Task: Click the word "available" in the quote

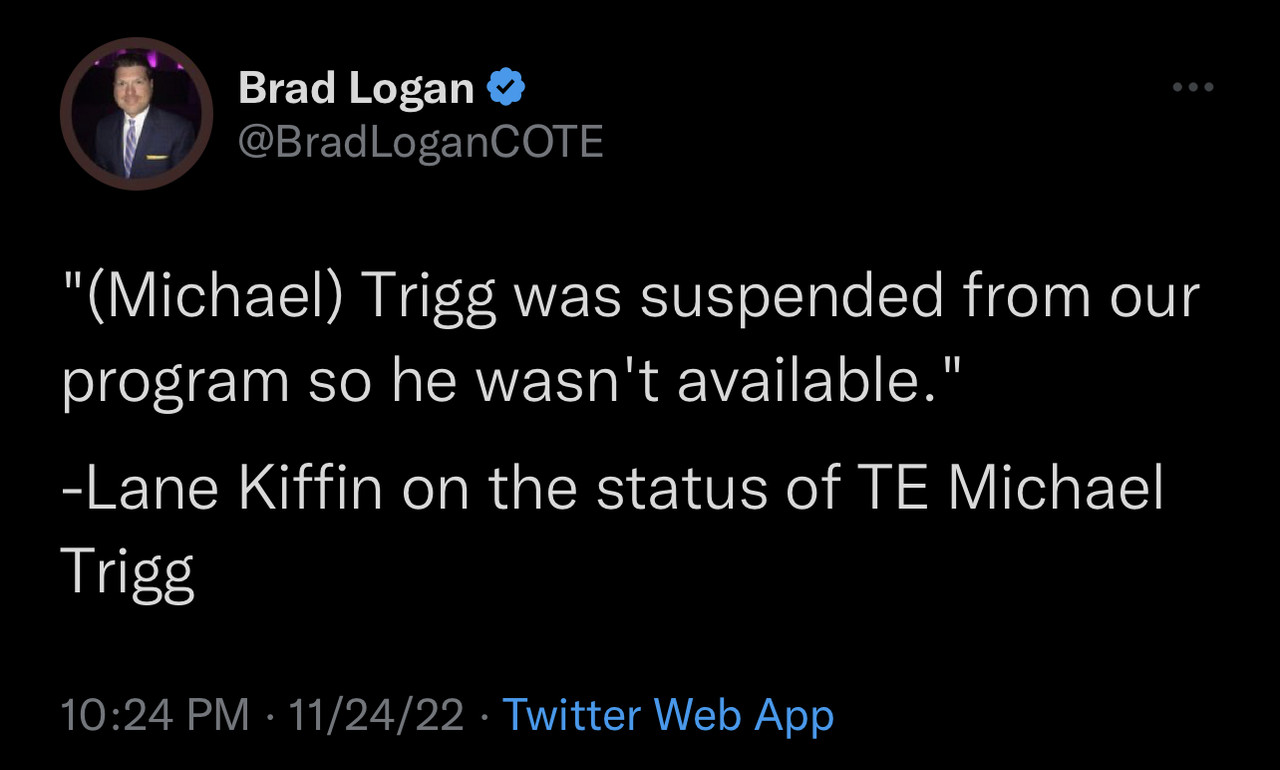Action: click(796, 380)
